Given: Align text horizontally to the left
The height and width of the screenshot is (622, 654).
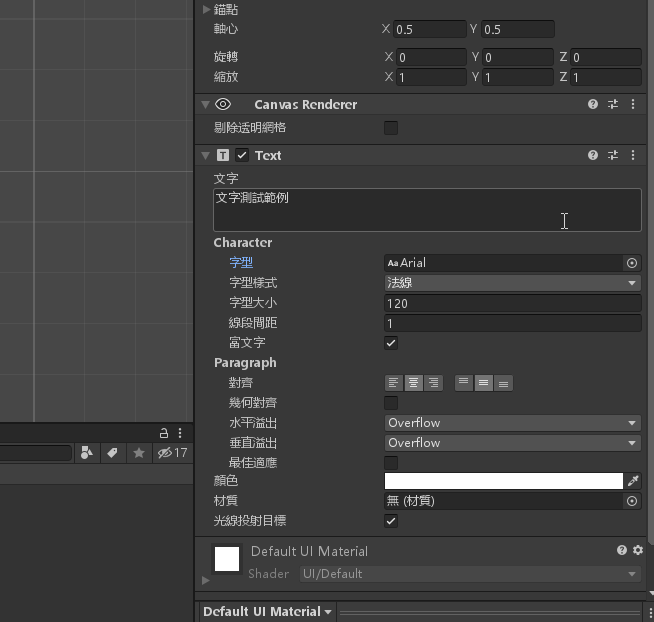Looking at the screenshot, I should [x=394, y=383].
